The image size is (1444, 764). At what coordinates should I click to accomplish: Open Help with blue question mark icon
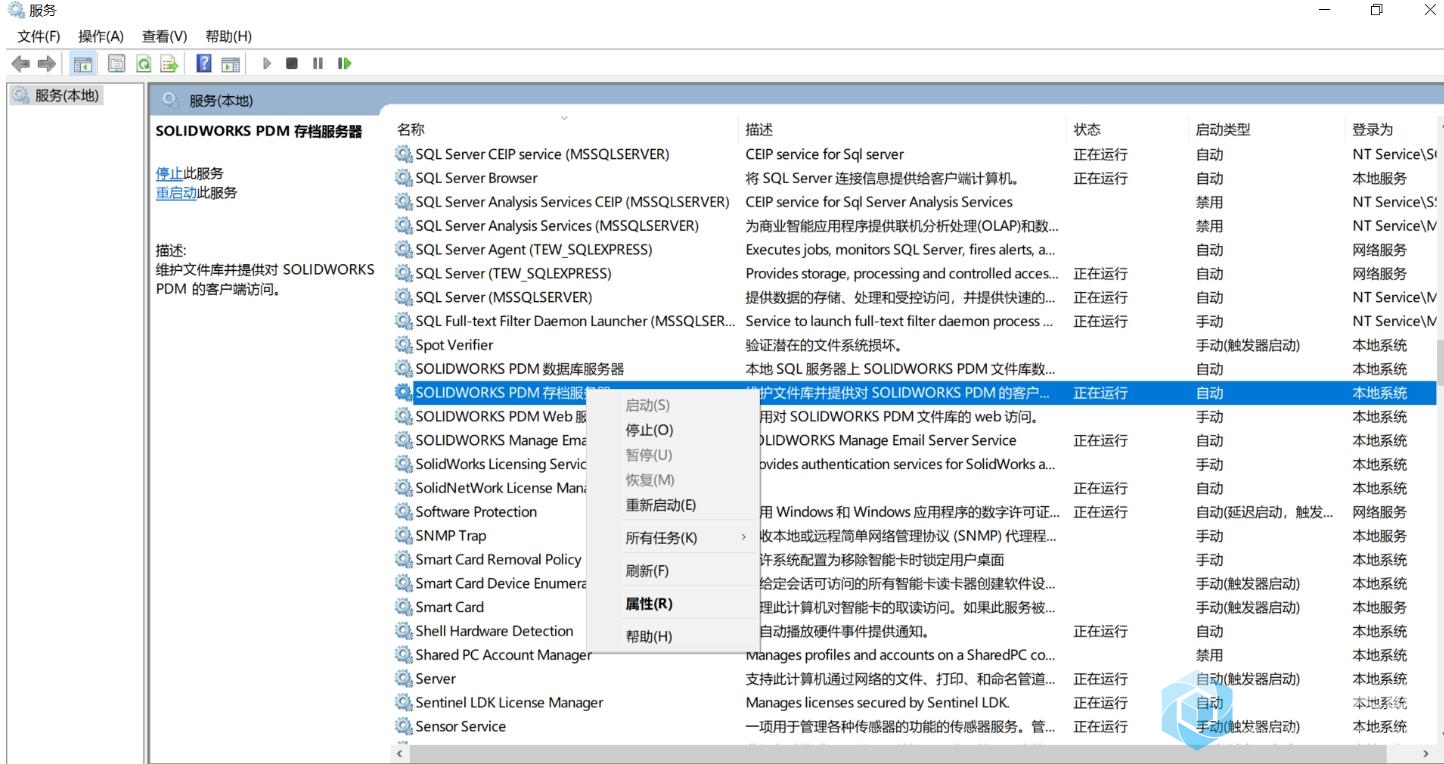pos(204,63)
